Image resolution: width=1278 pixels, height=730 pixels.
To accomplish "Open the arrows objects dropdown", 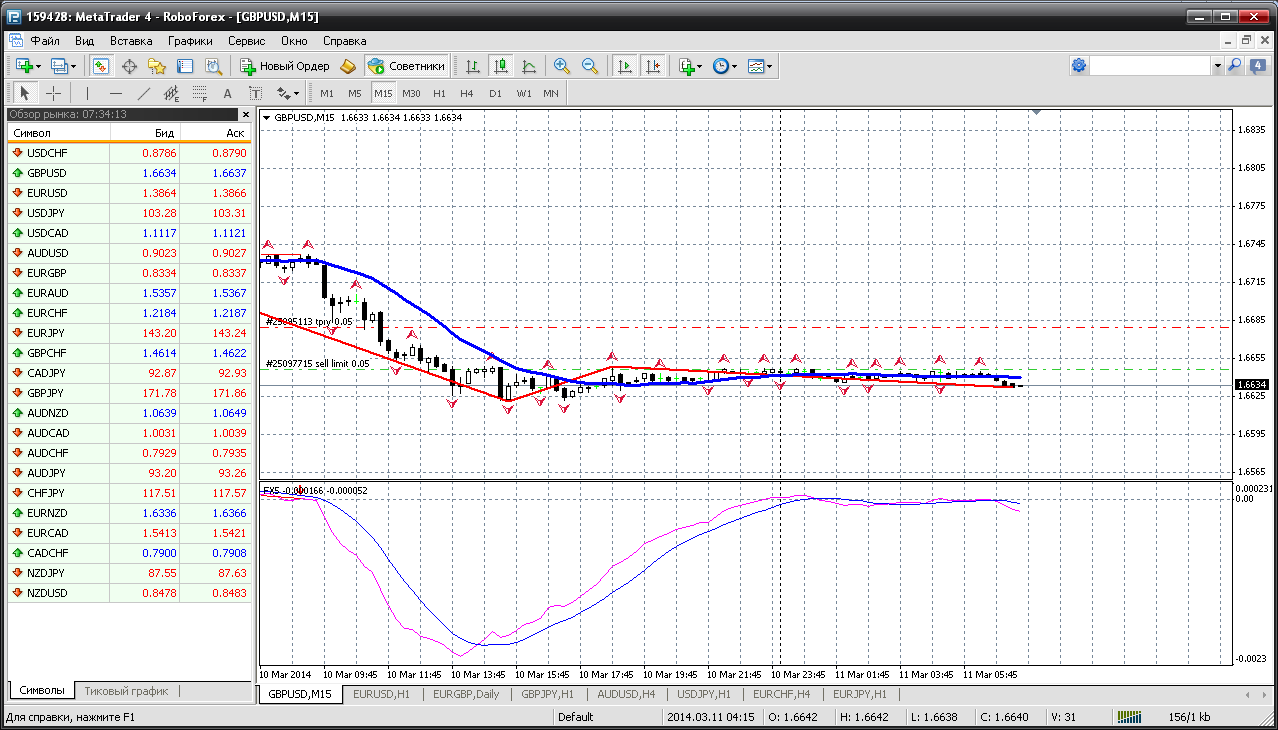I will 288,93.
